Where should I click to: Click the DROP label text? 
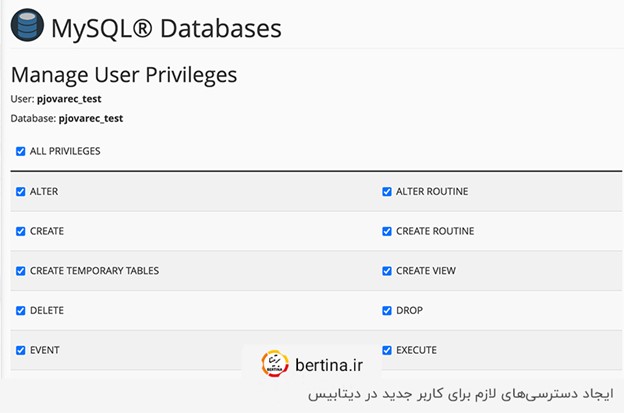coord(409,310)
